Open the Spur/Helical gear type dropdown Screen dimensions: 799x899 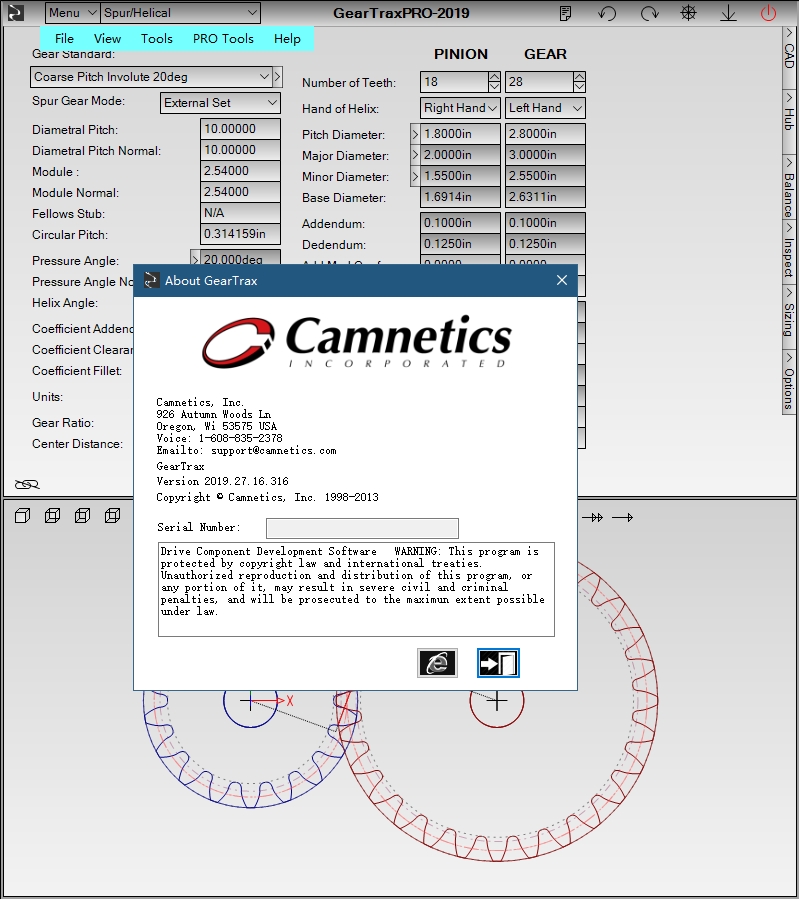click(180, 13)
